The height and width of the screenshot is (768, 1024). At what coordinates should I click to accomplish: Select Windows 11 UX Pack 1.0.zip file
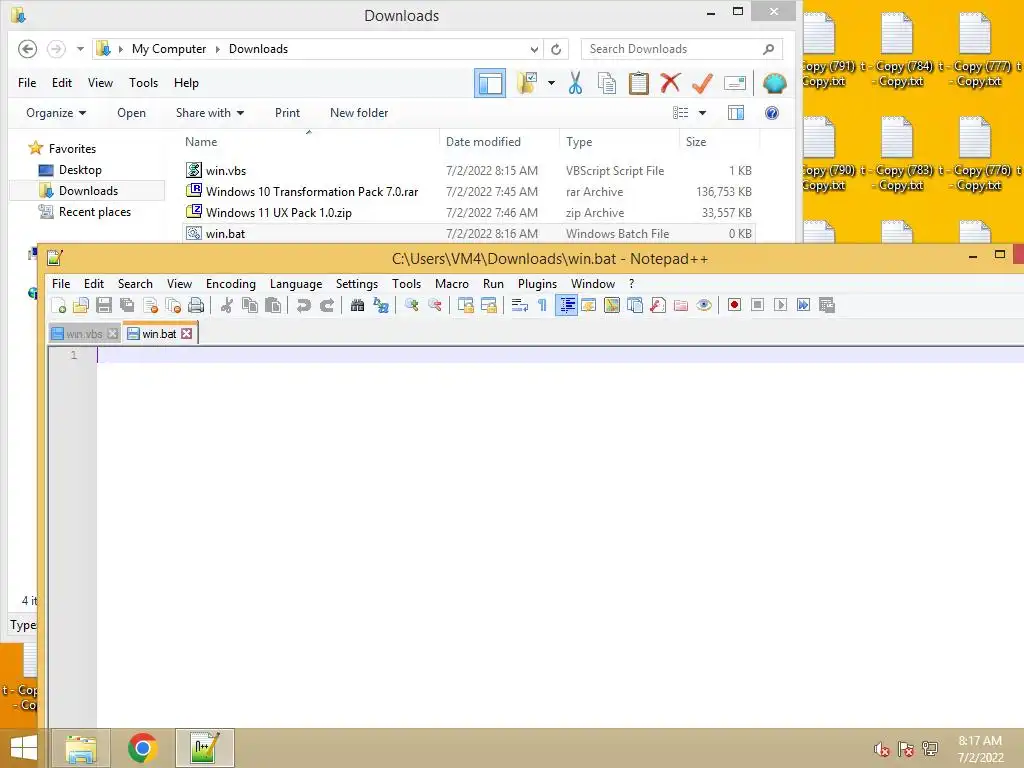coord(279,213)
